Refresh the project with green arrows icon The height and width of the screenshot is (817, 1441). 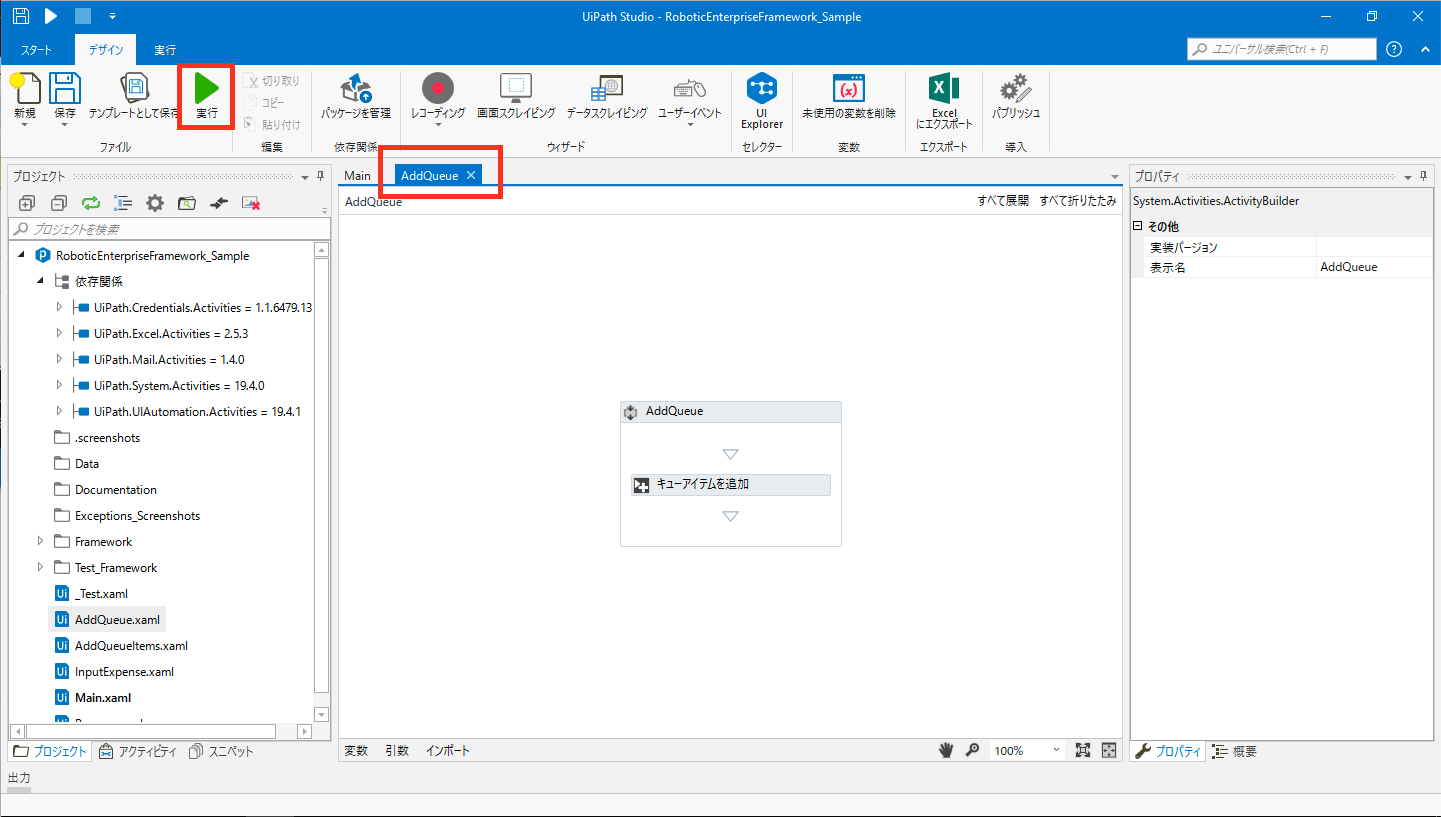(91, 203)
